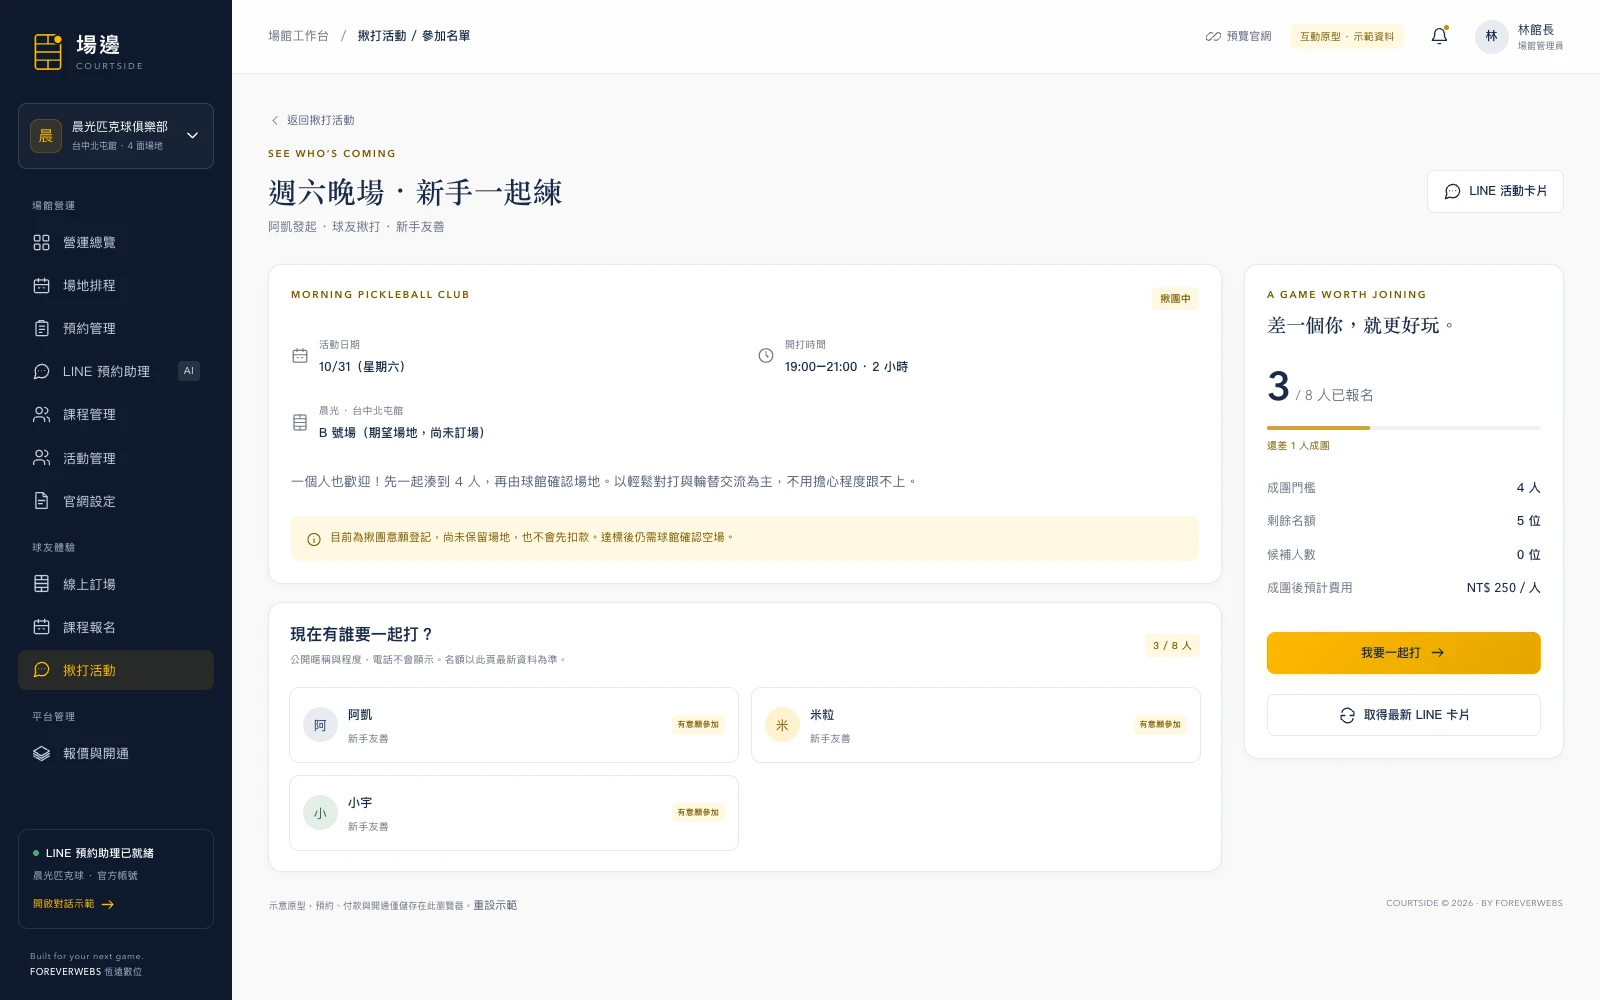Open 場館工作台 breadcrumb
The height and width of the screenshot is (1000, 1600).
(298, 36)
